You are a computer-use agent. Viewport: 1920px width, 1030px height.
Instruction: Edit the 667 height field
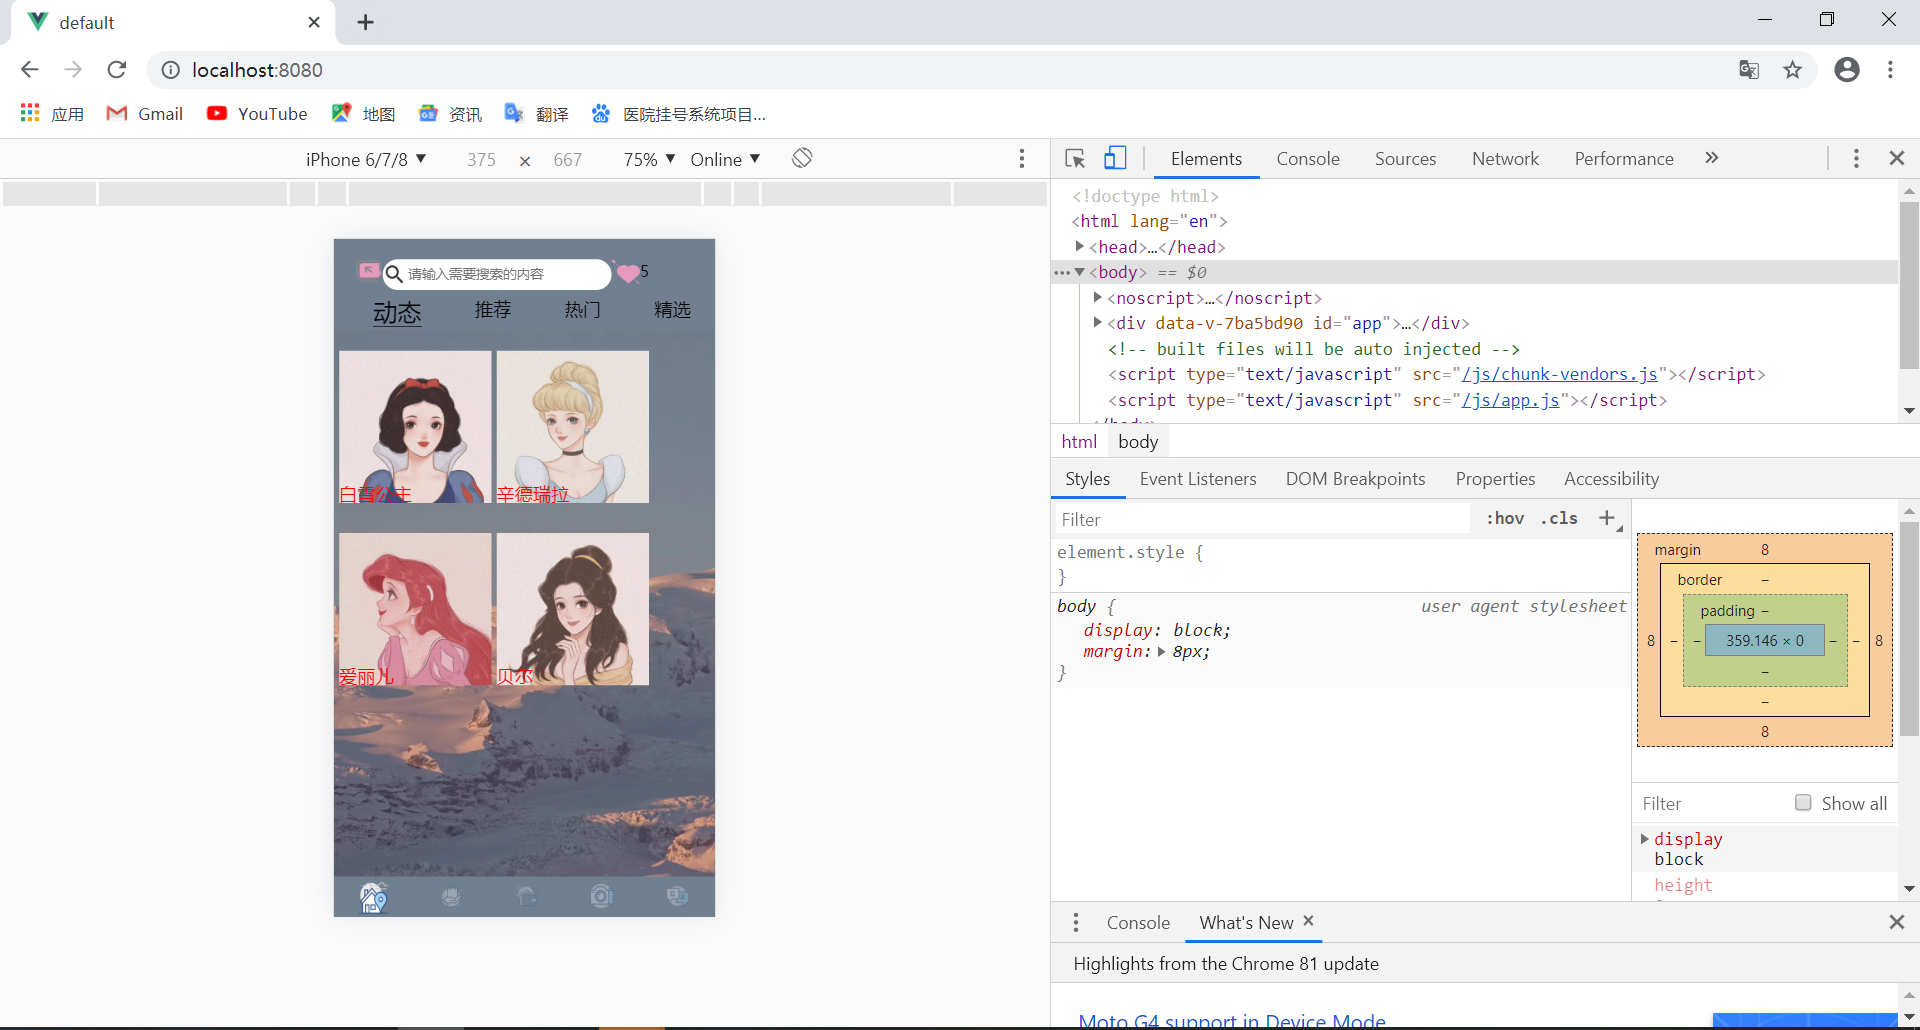(567, 160)
